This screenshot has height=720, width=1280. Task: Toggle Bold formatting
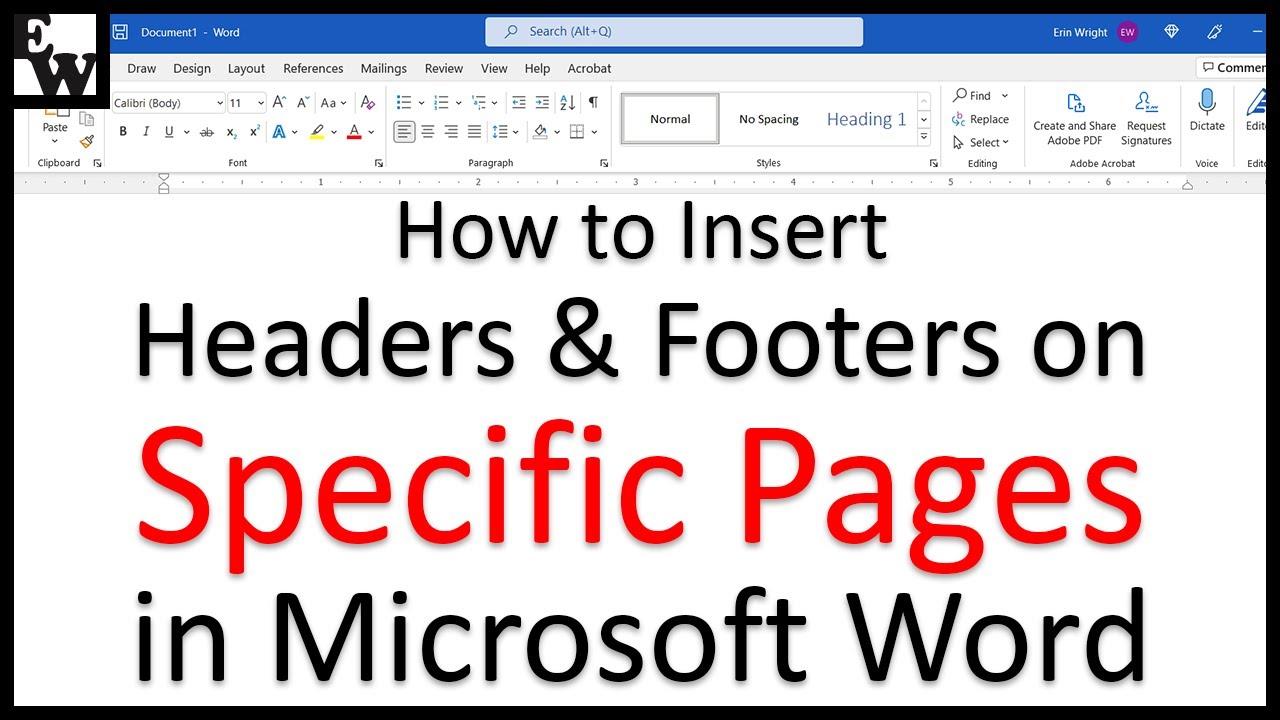[123, 132]
